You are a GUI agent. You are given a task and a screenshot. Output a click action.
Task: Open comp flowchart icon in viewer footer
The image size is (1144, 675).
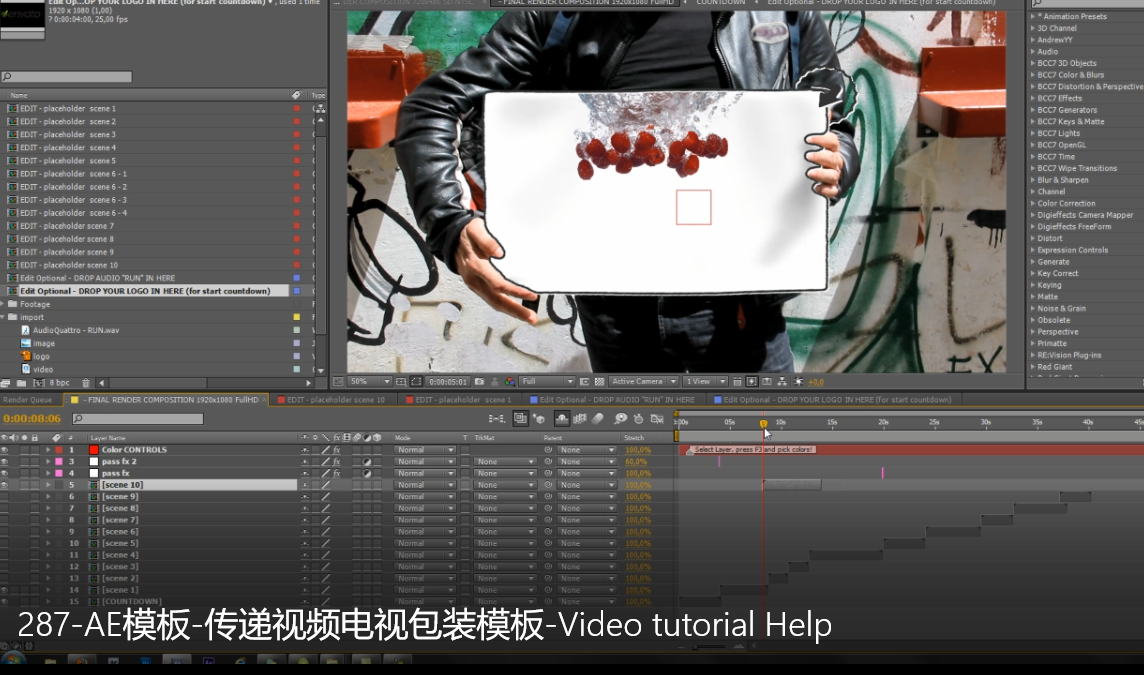pyautogui.click(x=781, y=382)
